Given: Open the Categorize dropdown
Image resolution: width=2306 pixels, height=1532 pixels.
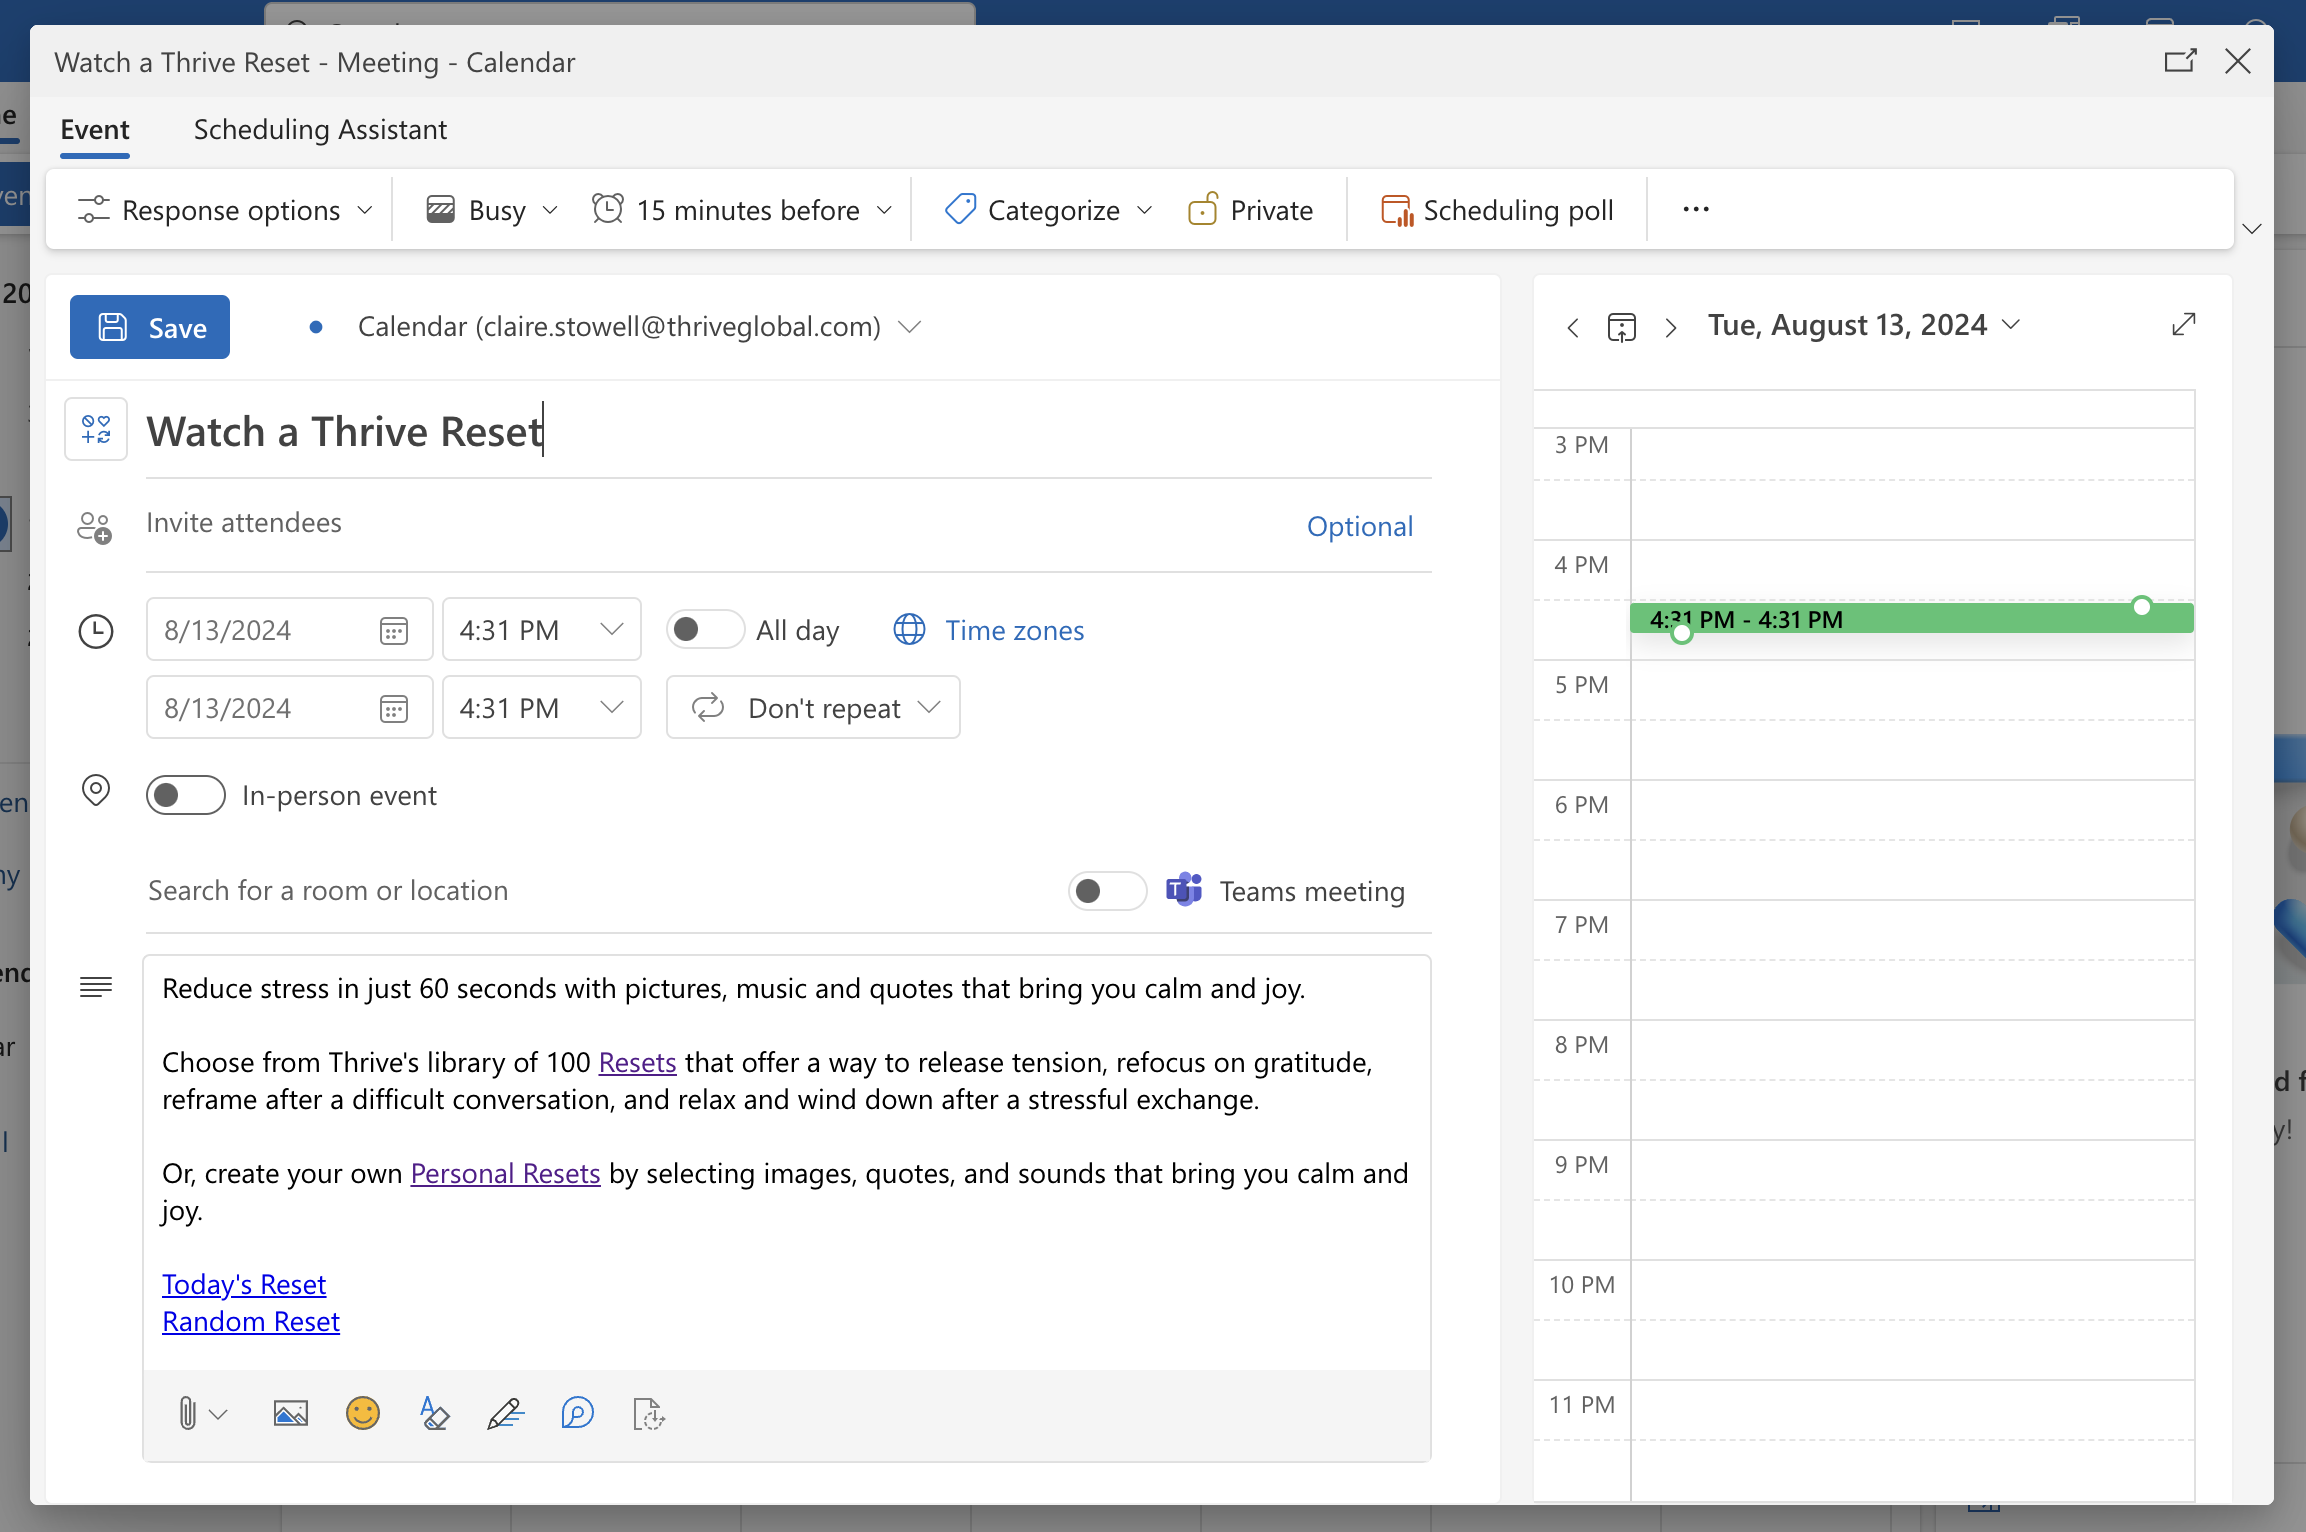Looking at the screenshot, I should [x=1049, y=210].
